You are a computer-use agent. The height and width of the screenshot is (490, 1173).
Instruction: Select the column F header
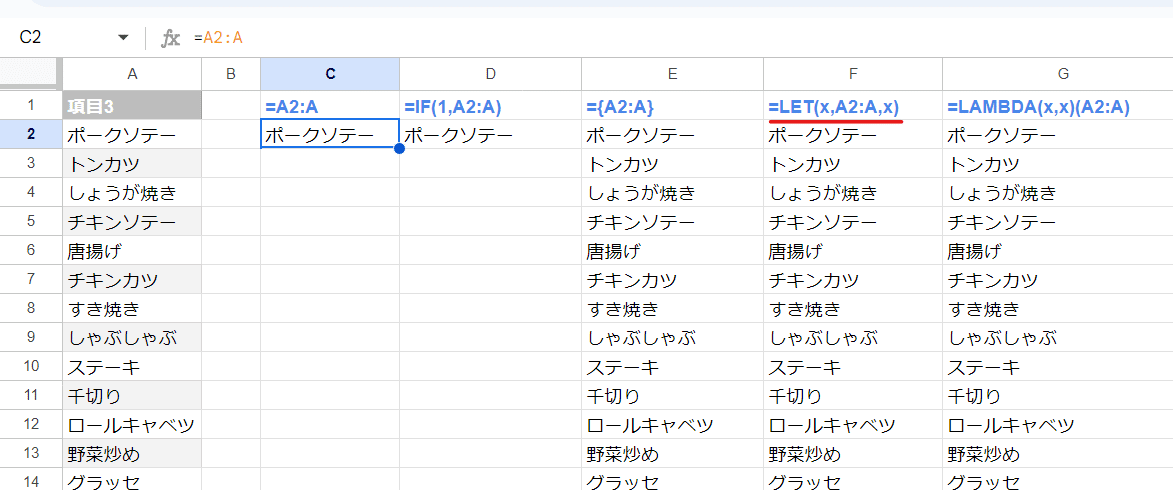(x=853, y=73)
